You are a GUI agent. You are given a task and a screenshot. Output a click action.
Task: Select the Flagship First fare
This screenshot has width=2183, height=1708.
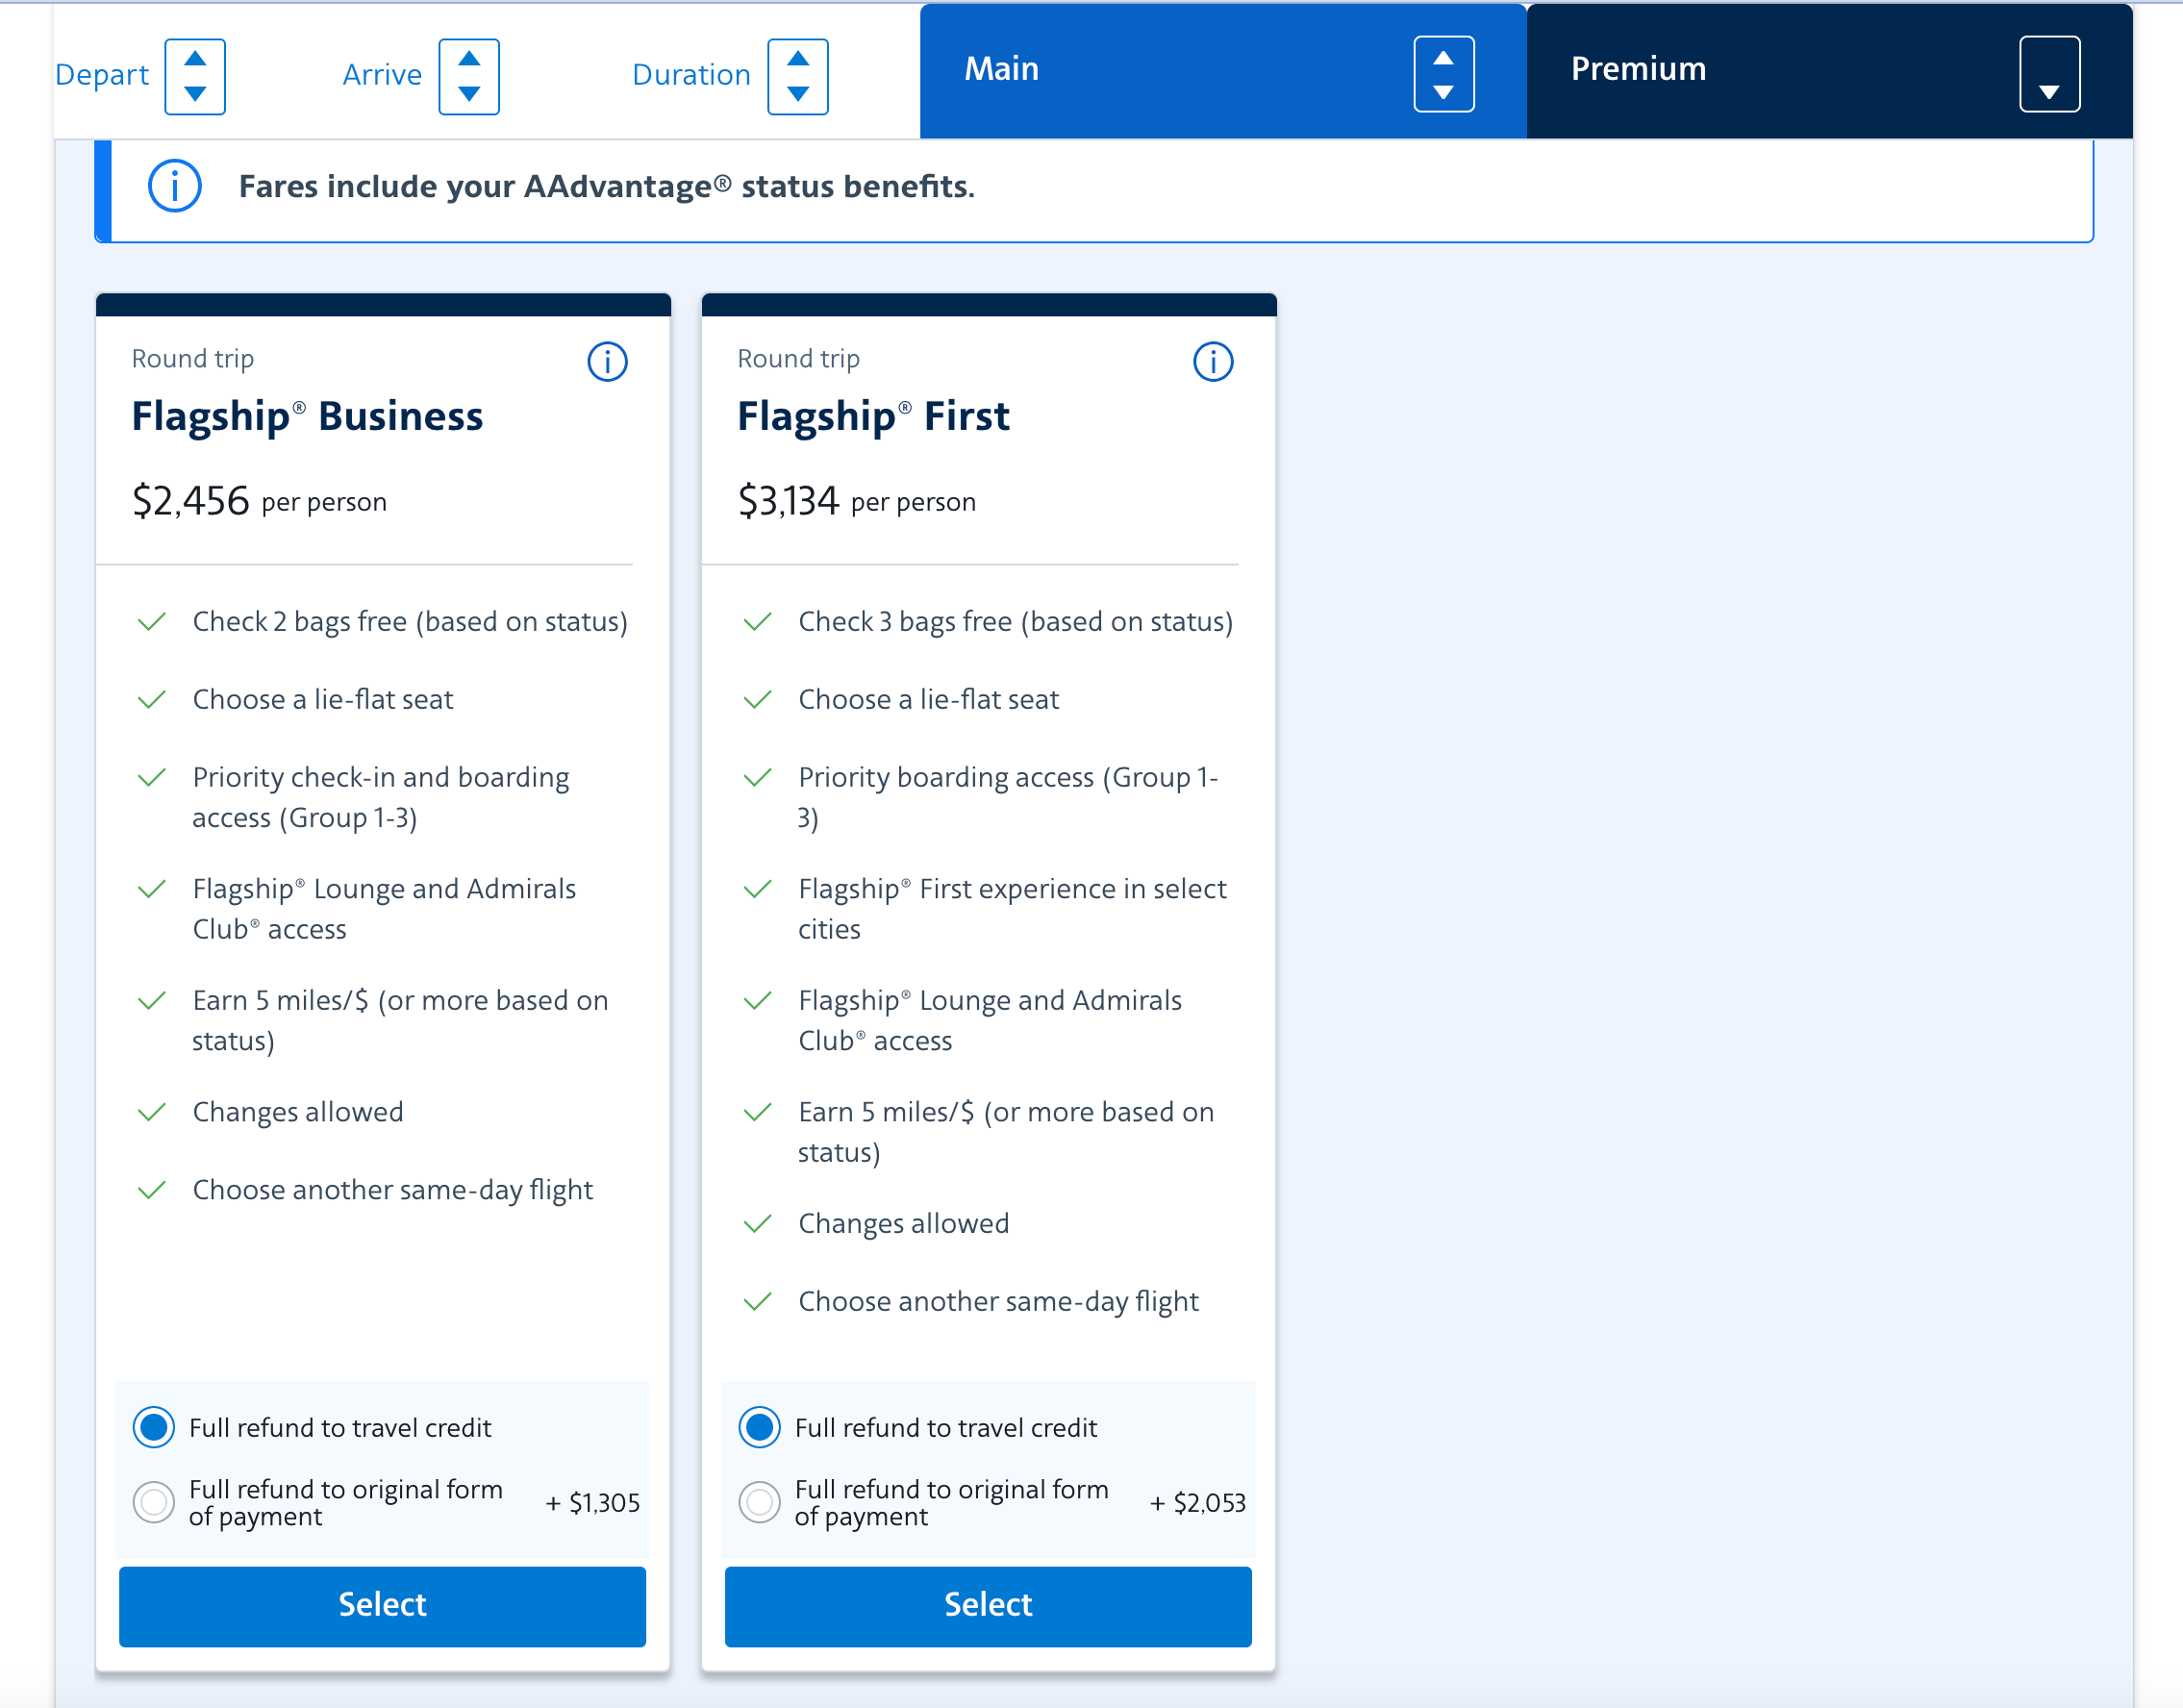tap(987, 1605)
